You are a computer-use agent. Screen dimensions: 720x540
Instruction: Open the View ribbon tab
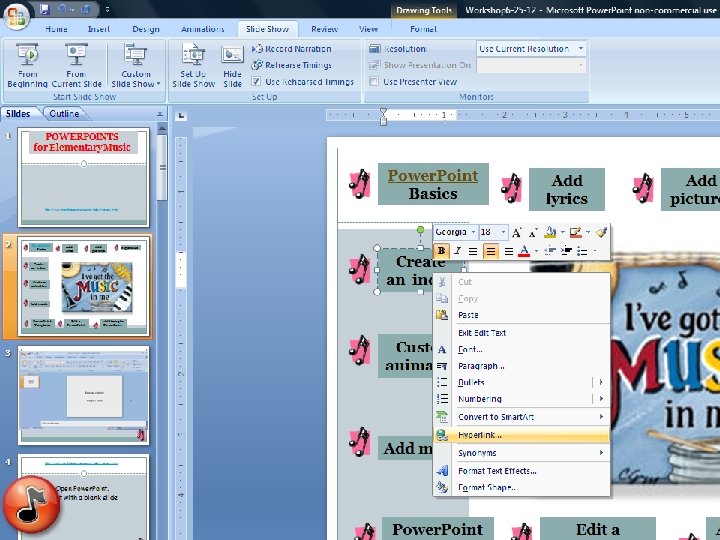368,29
